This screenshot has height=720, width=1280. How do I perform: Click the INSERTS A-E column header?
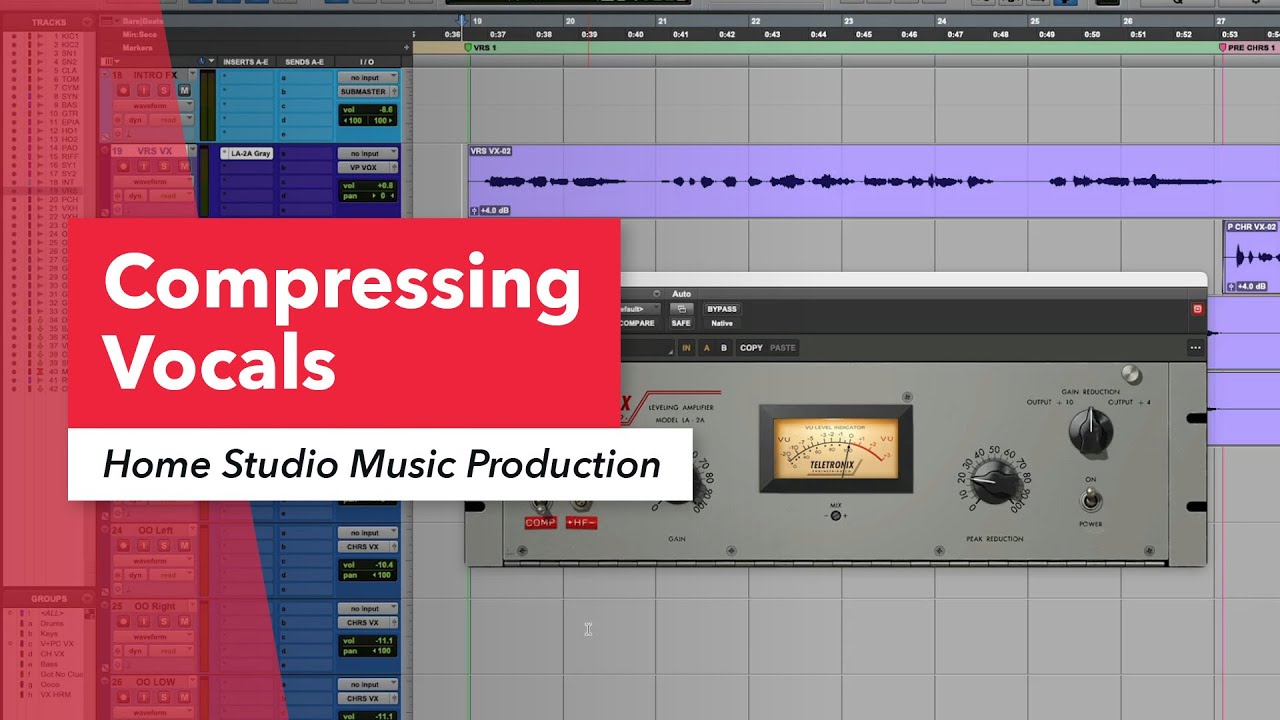coord(245,62)
